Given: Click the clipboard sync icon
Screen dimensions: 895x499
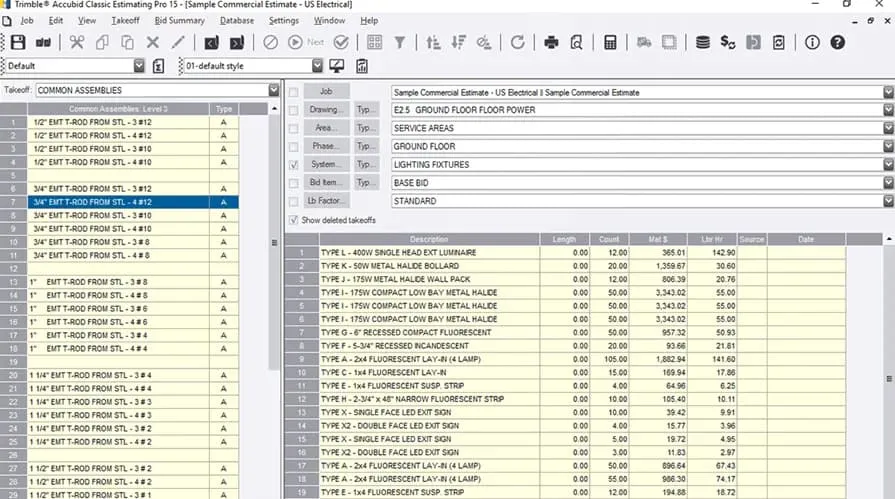Looking at the screenshot, I should click(x=779, y=42).
